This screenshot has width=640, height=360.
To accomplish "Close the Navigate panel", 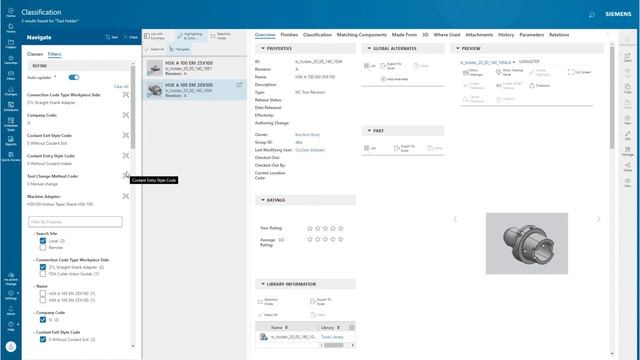I will [131, 37].
